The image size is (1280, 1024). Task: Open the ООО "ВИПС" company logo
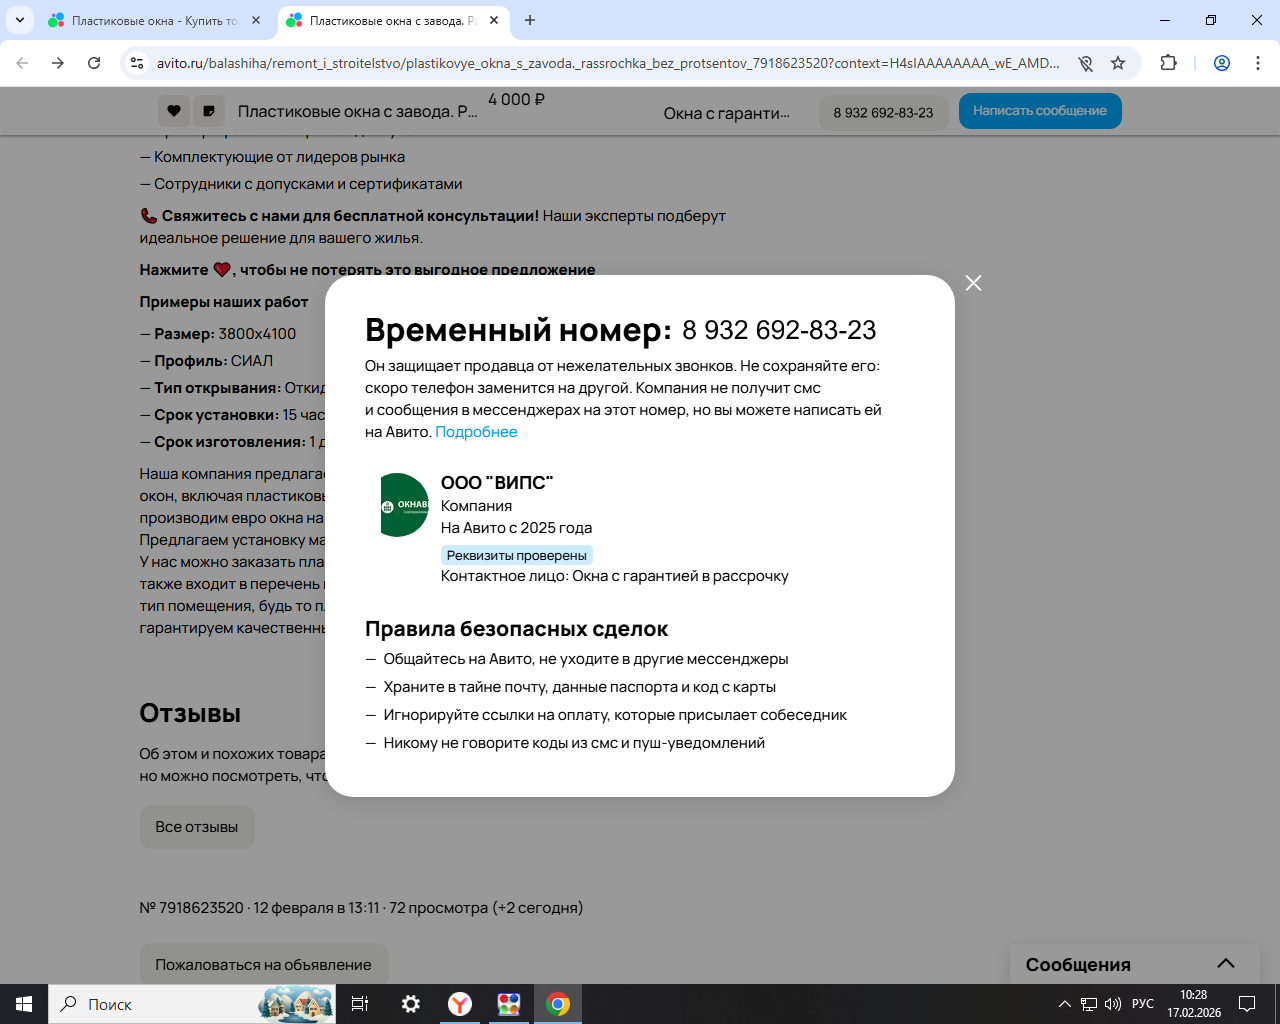coord(404,505)
